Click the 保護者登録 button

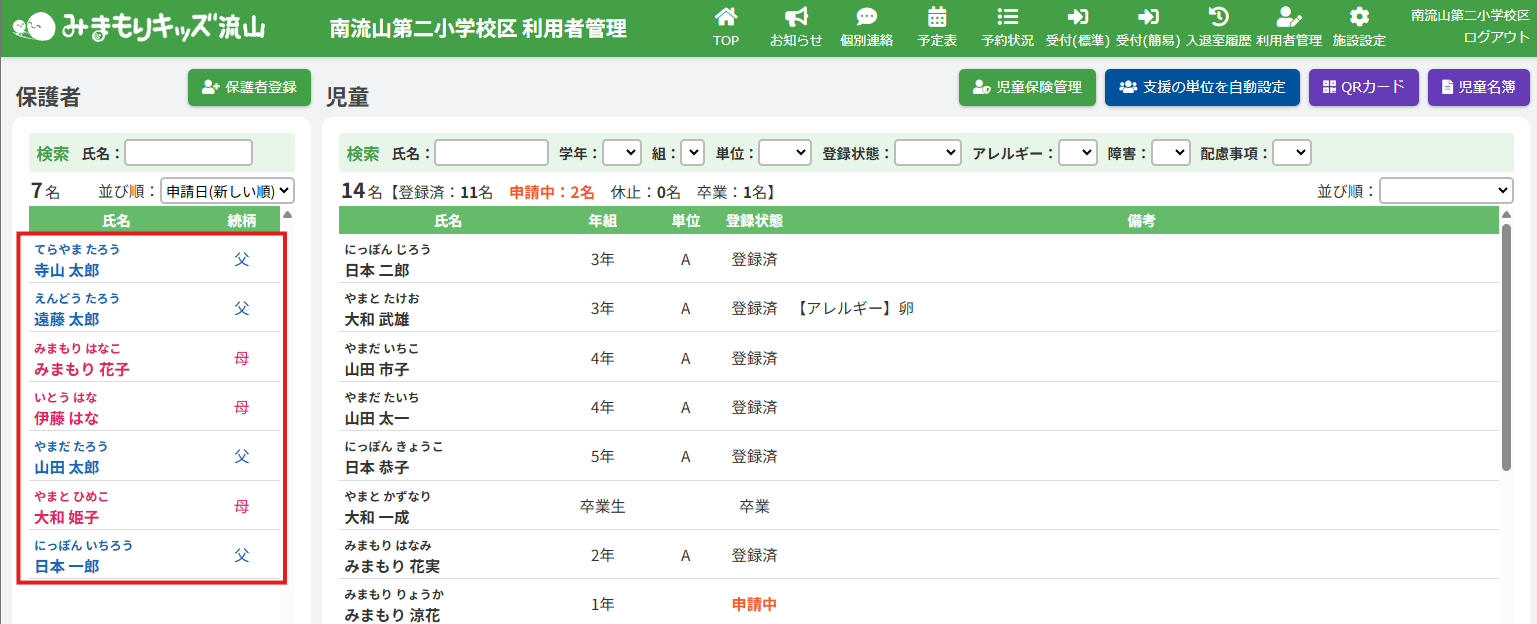249,87
